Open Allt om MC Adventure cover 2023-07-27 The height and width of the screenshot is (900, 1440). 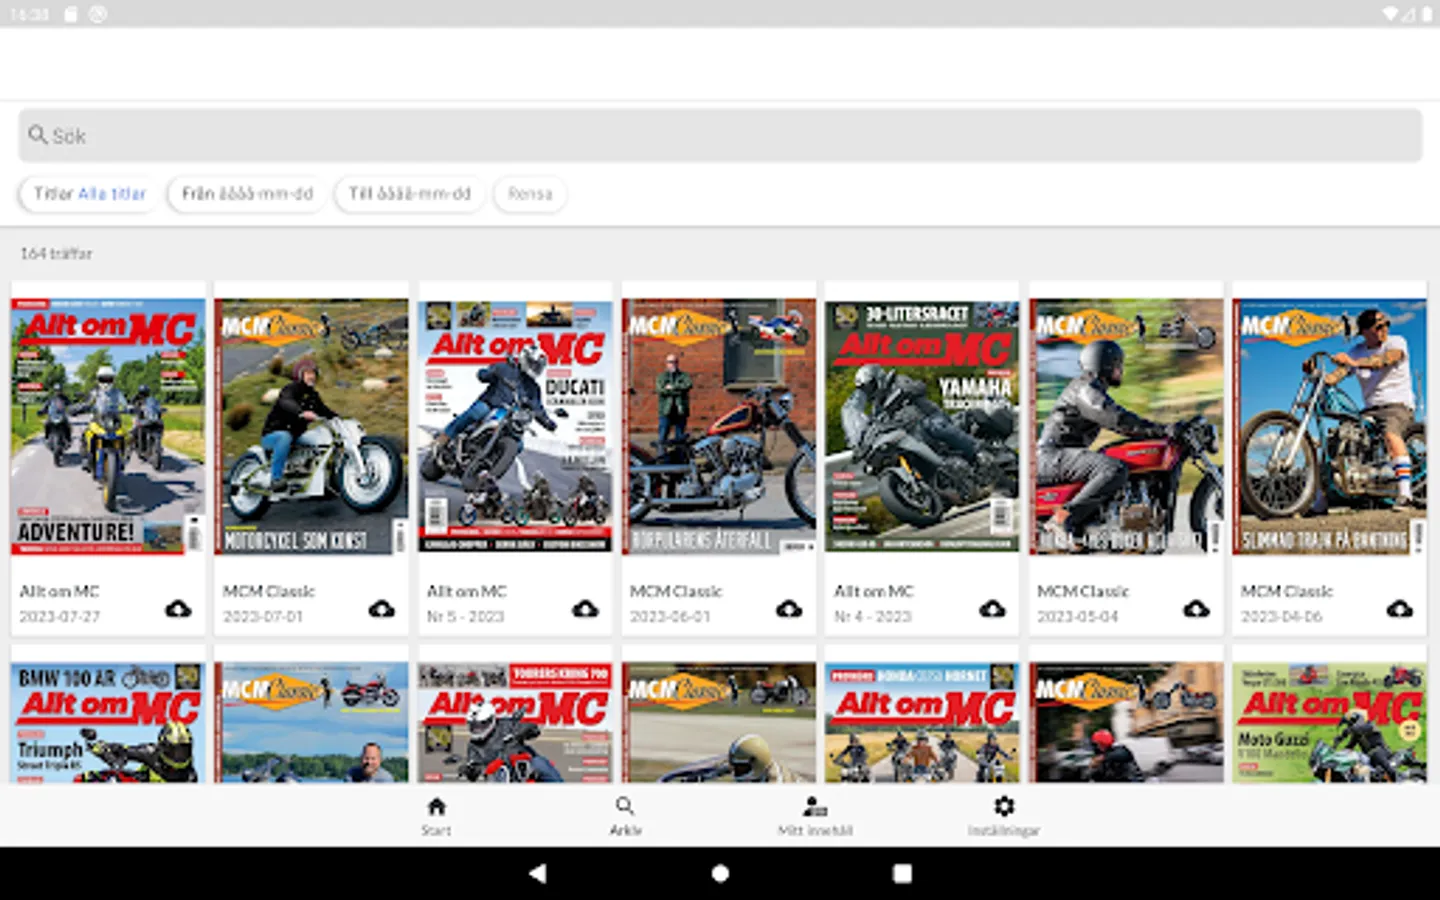click(108, 426)
